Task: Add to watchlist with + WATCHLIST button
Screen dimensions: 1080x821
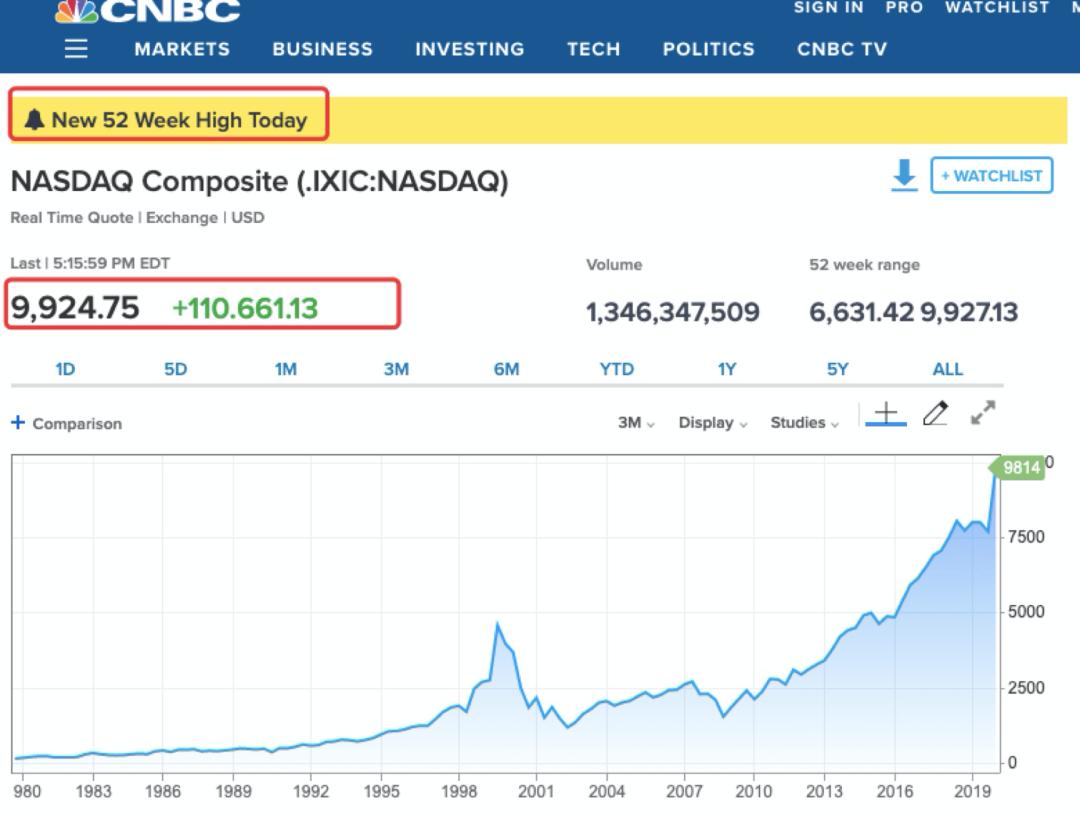Action: [991, 176]
